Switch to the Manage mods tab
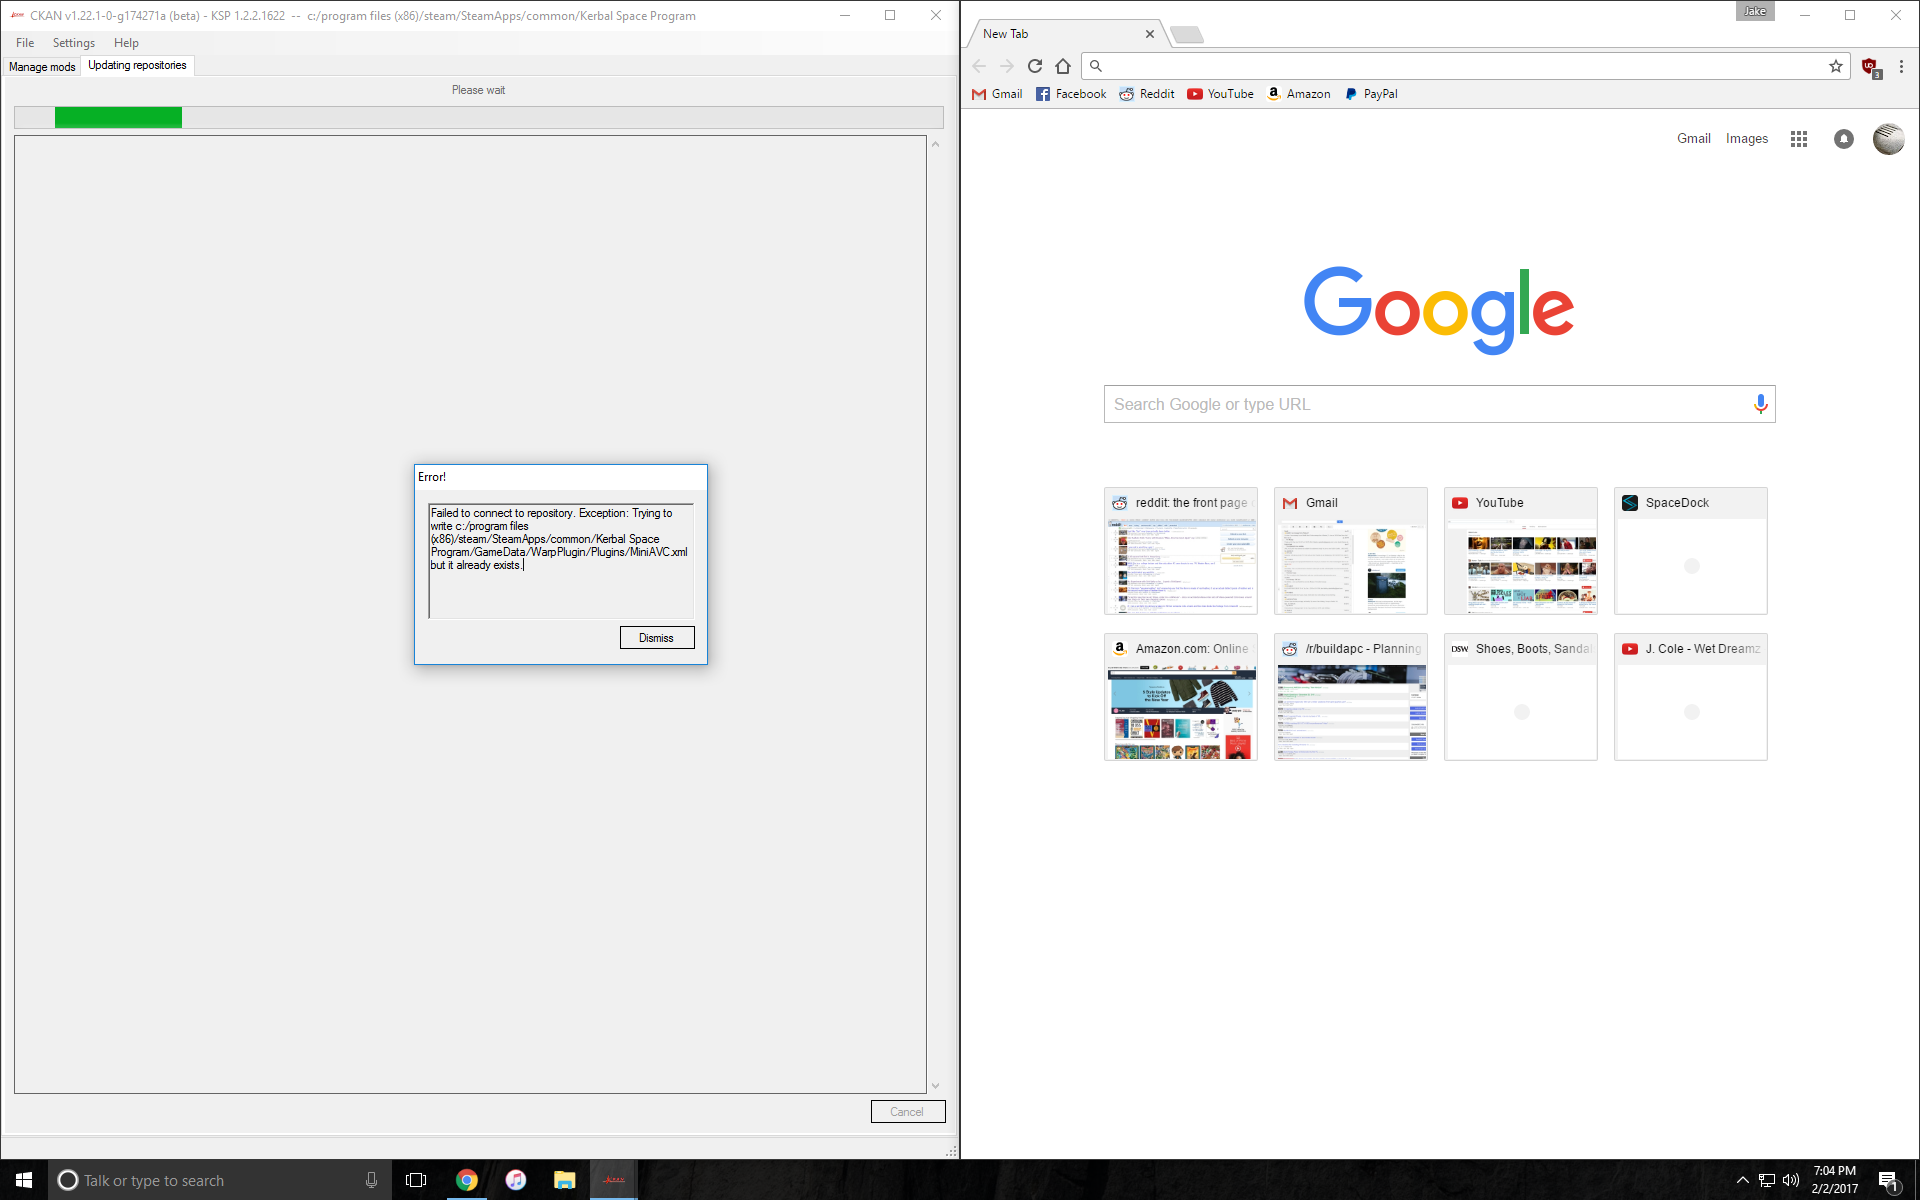The width and height of the screenshot is (1920, 1200). [42, 67]
